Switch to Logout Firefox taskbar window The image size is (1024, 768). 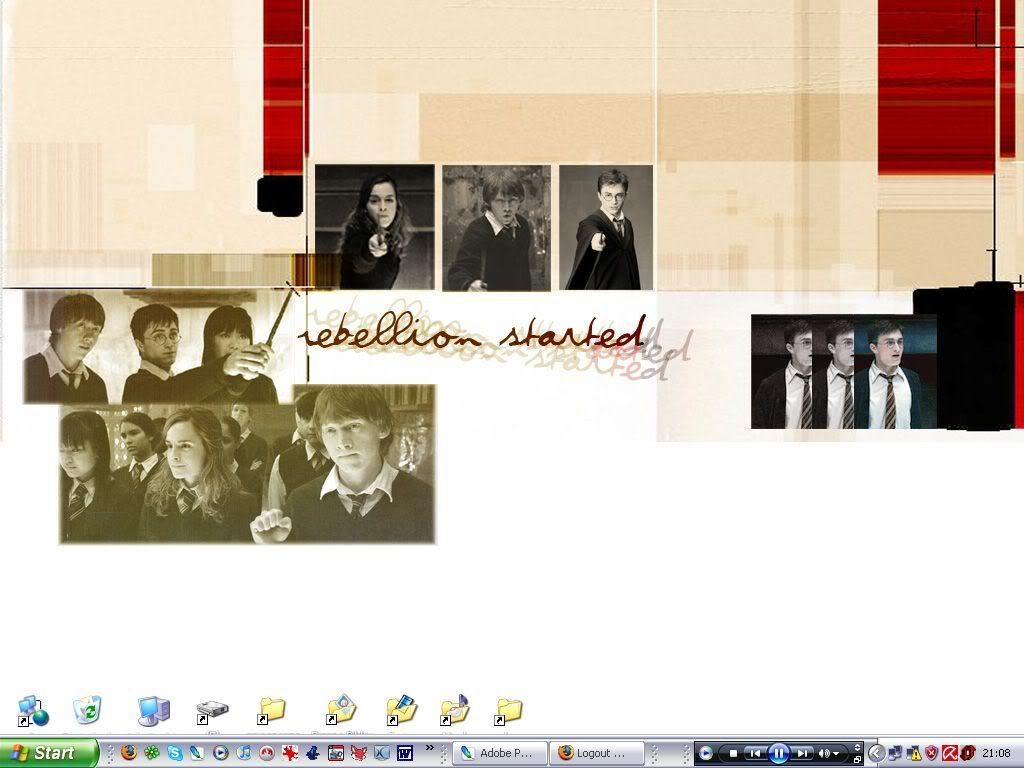(597, 753)
